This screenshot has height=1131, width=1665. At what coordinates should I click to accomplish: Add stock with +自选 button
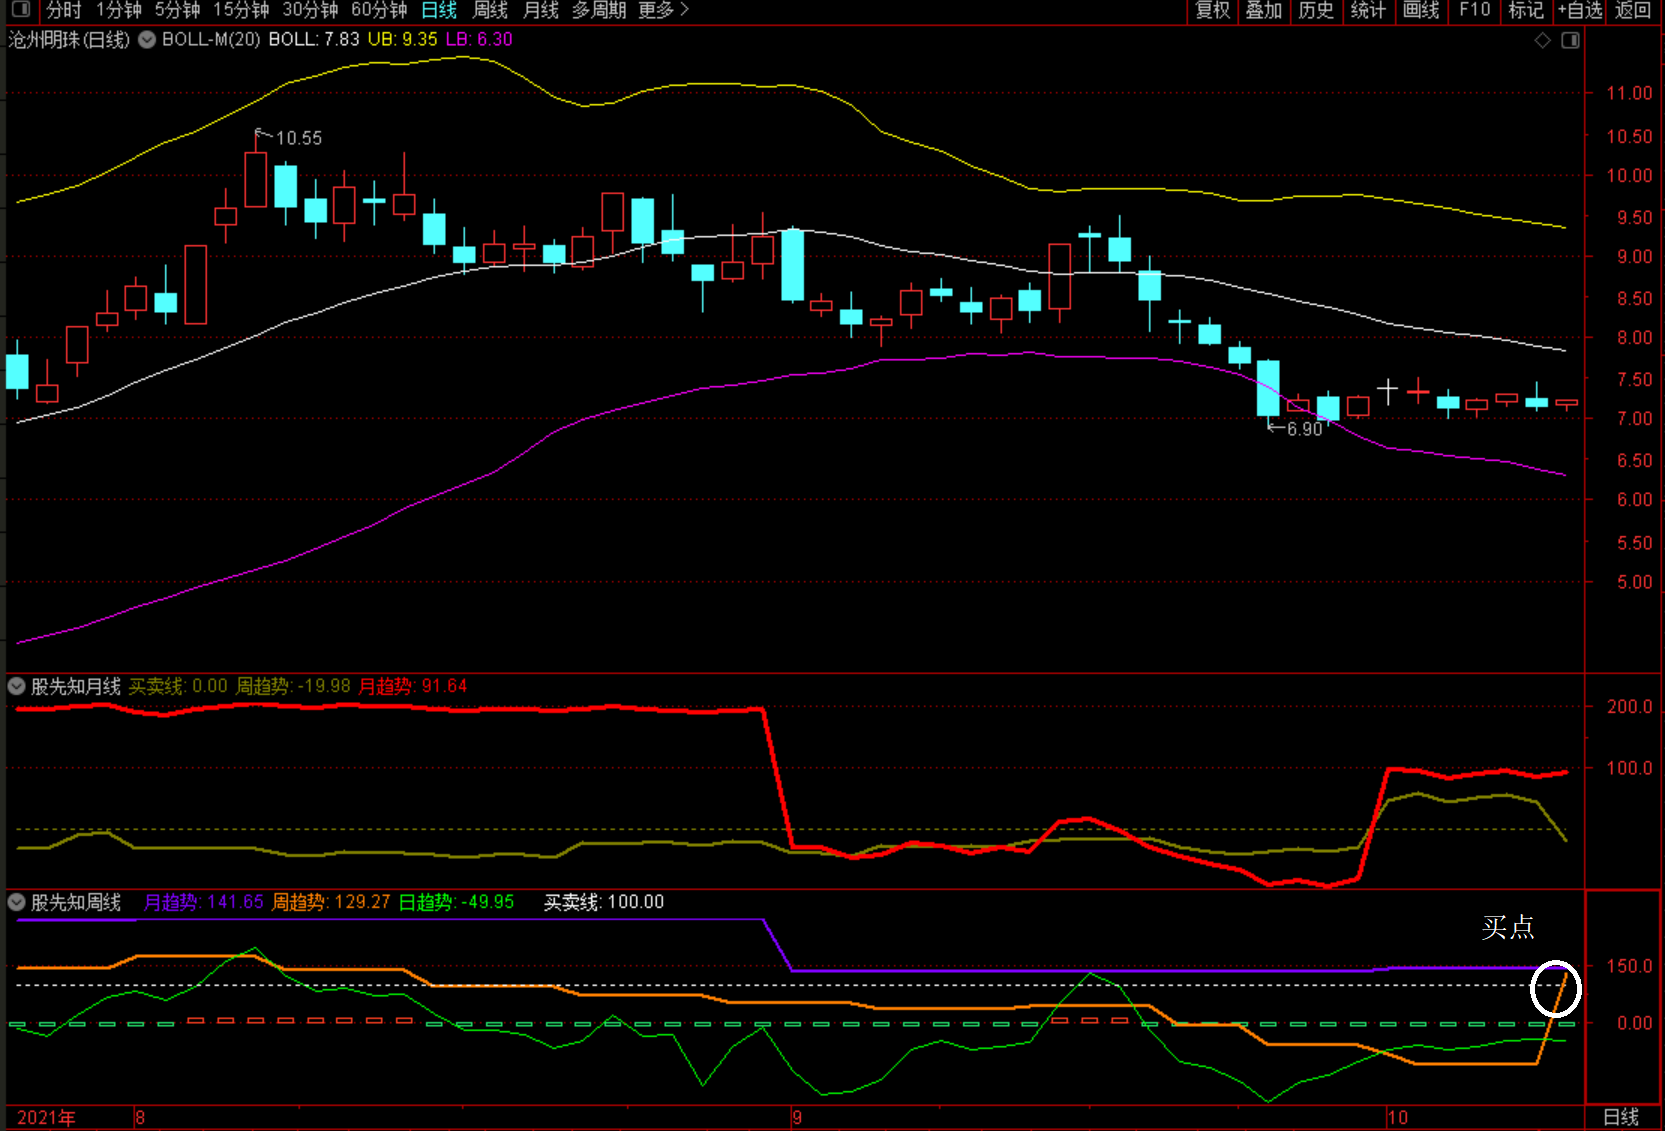tap(1580, 10)
